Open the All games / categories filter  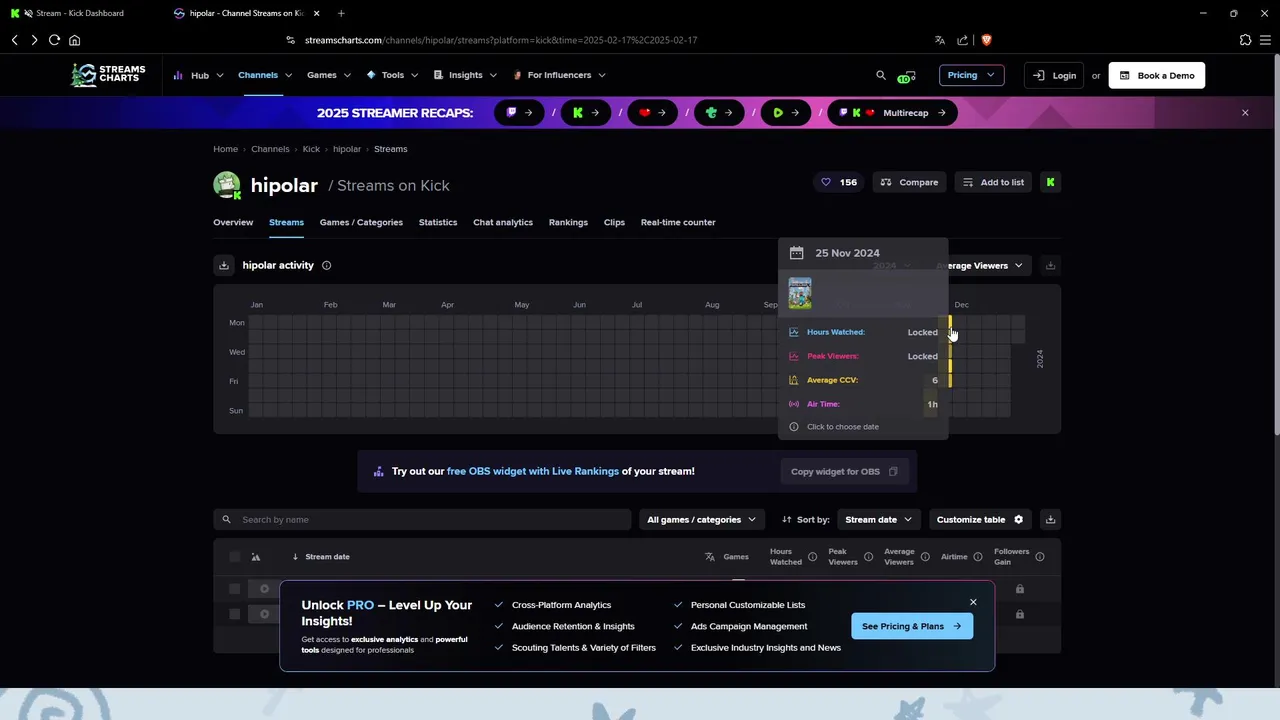point(701,519)
